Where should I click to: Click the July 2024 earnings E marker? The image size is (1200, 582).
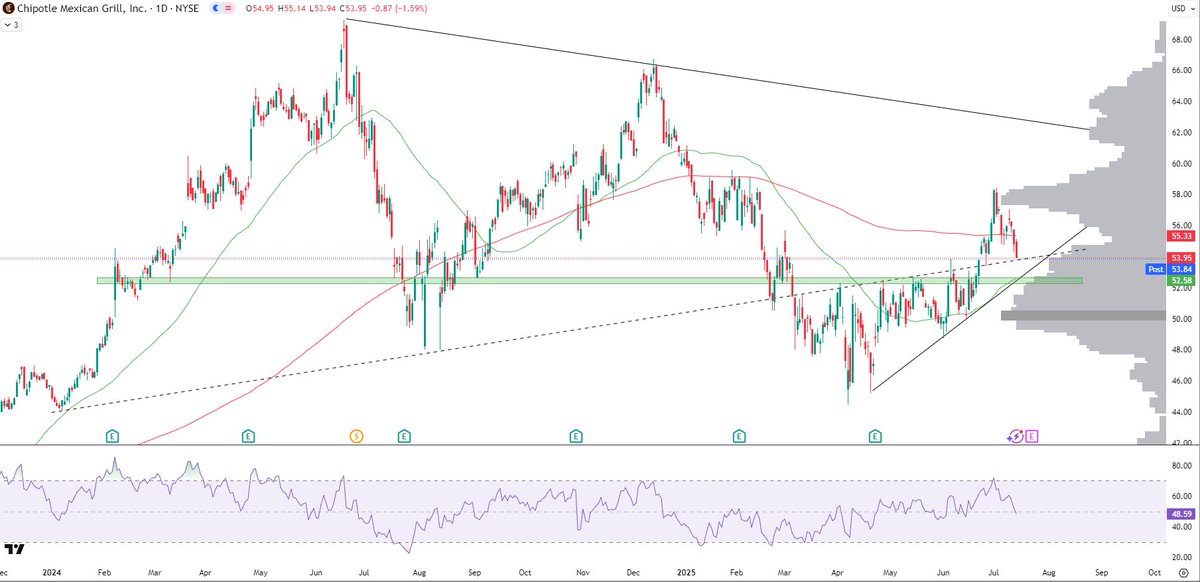tap(404, 435)
